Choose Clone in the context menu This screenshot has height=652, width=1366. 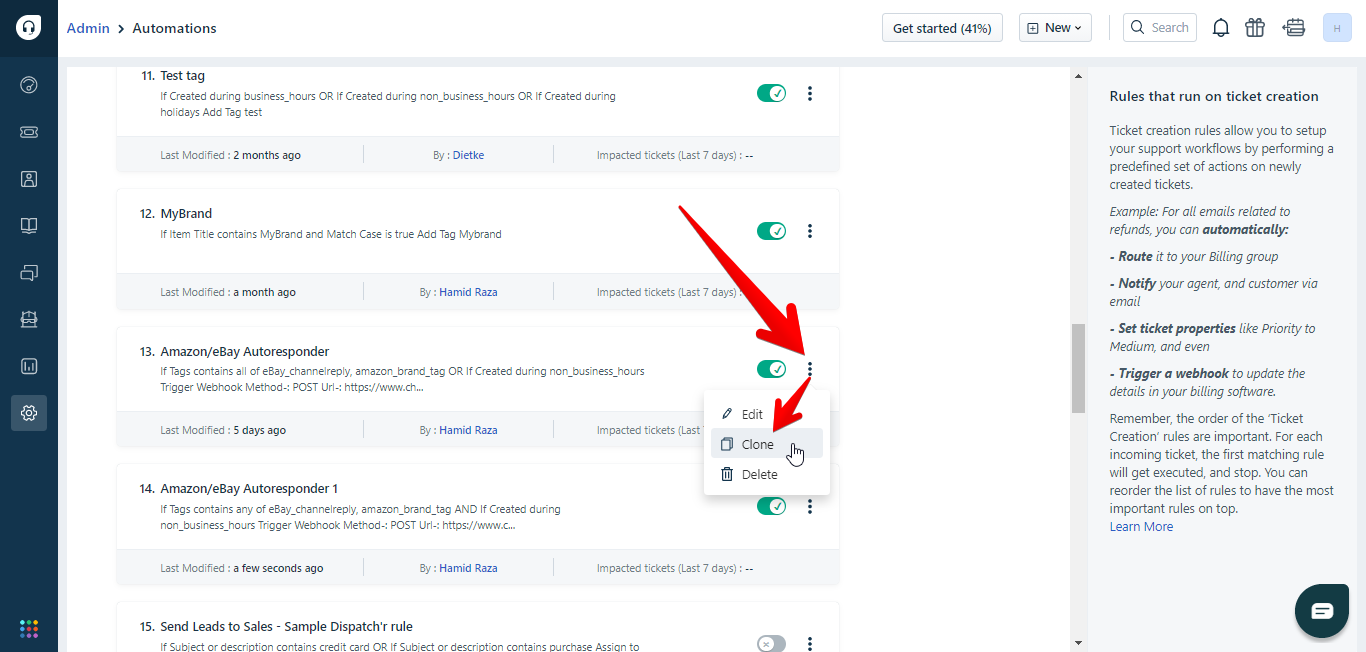767,444
